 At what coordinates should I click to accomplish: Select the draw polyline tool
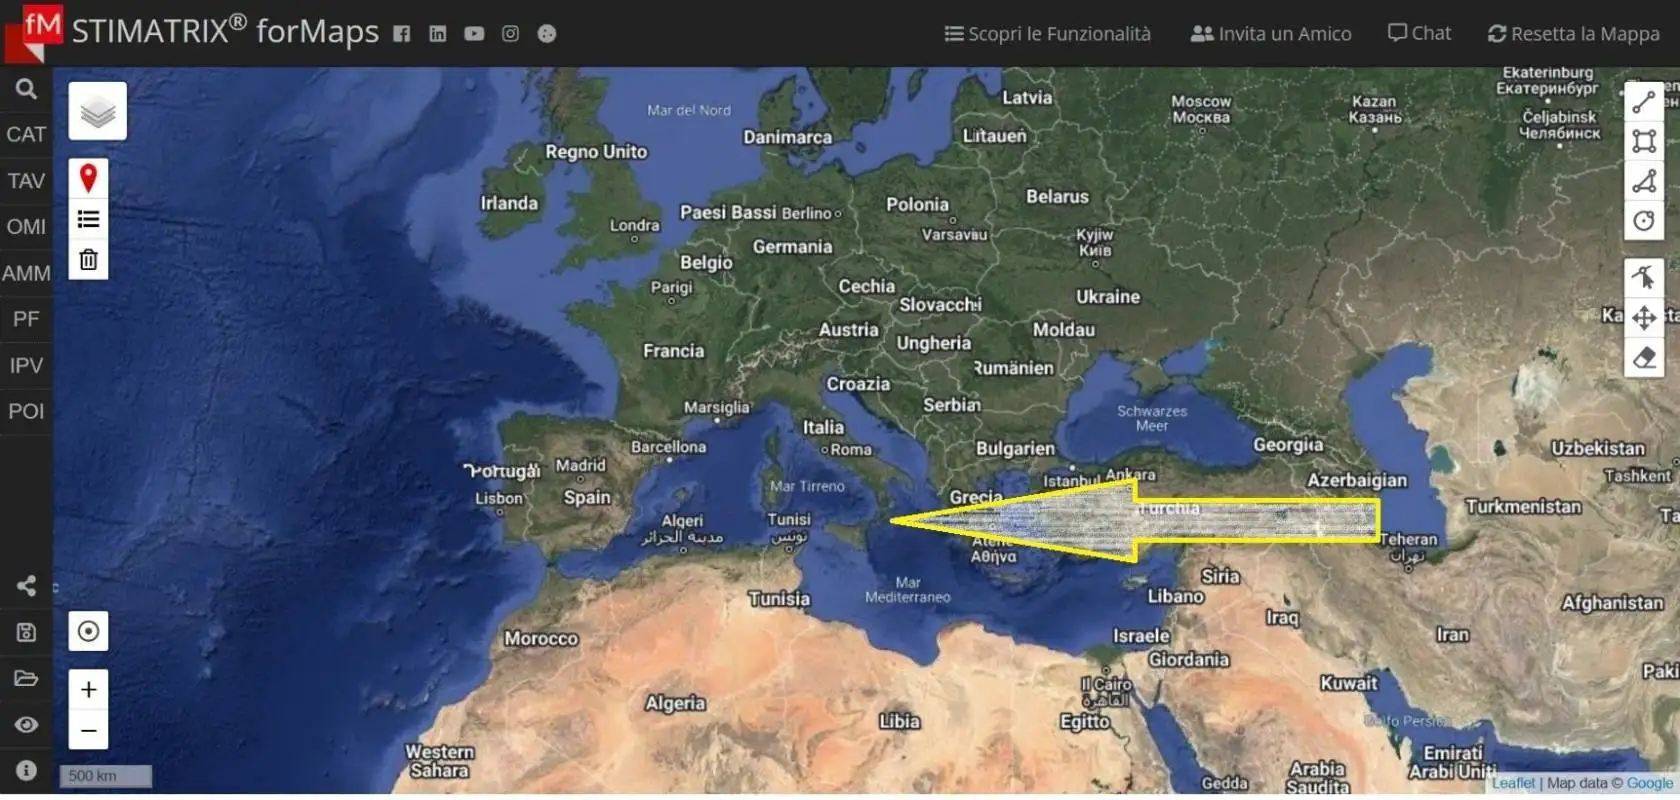click(x=1644, y=102)
